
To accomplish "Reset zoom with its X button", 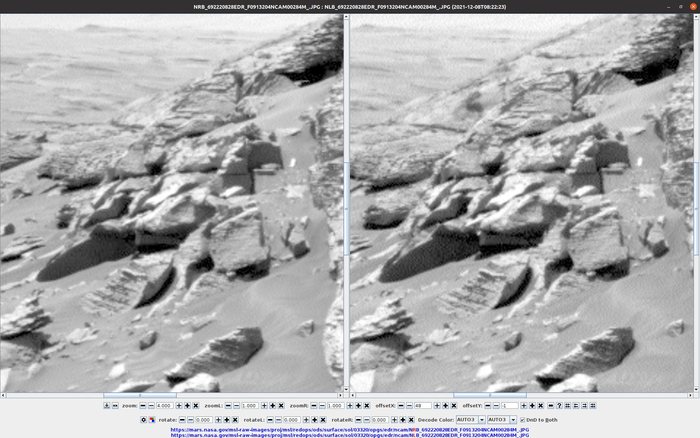I will [196, 406].
